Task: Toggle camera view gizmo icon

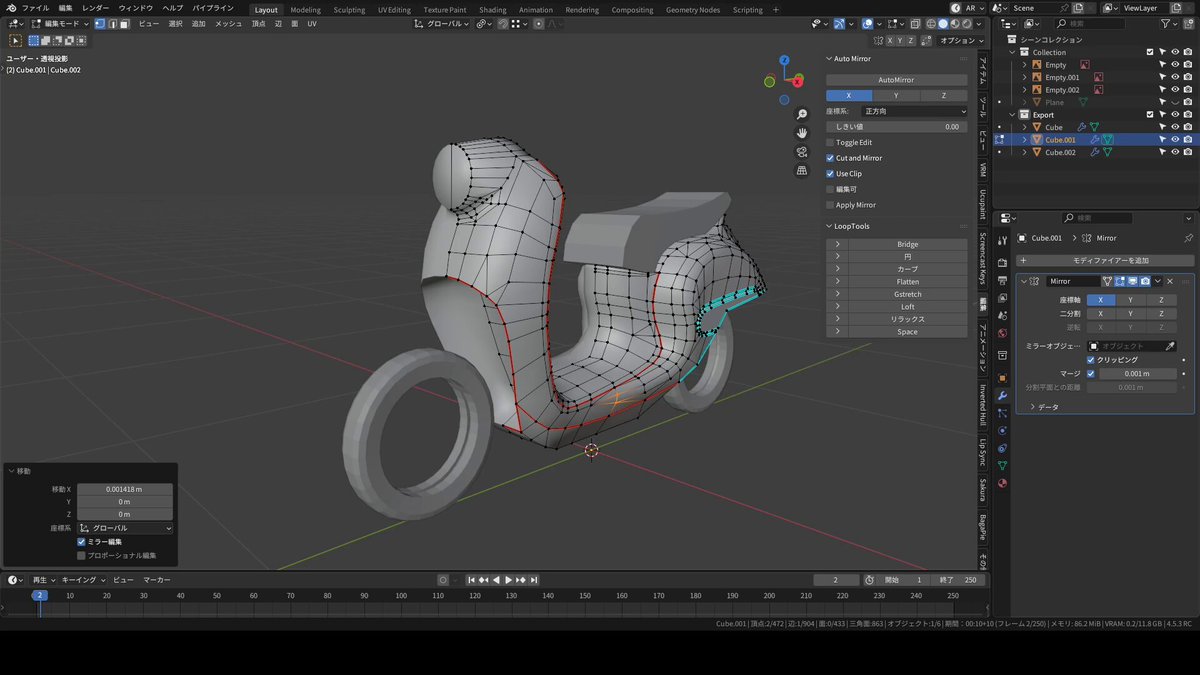Action: pos(802,152)
